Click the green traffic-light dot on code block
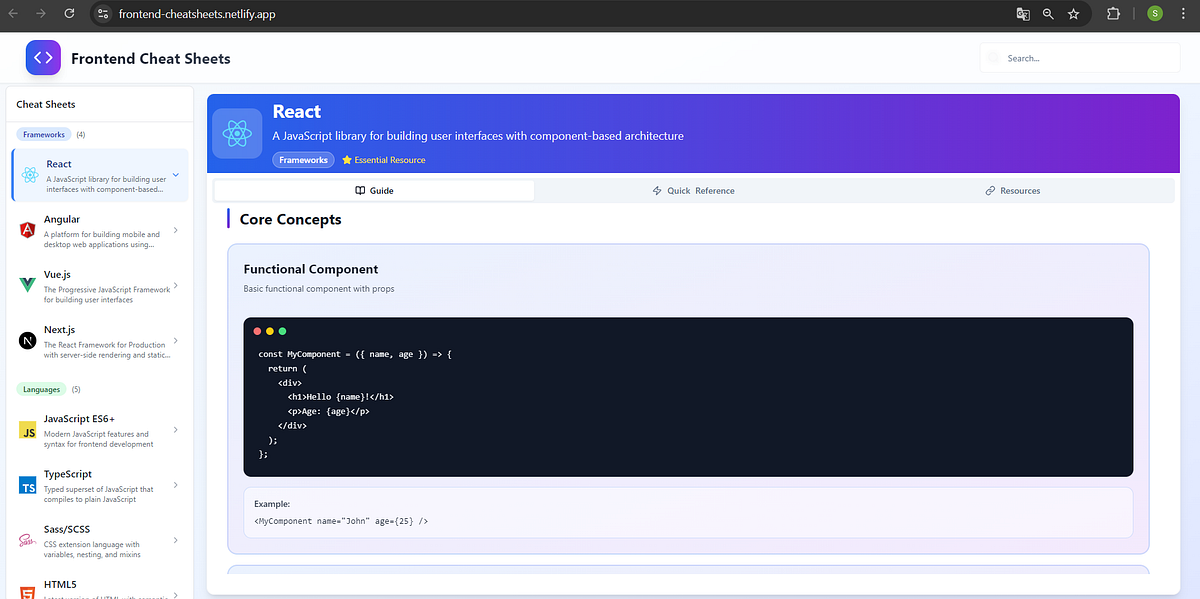The height and width of the screenshot is (599, 1200). click(x=282, y=329)
